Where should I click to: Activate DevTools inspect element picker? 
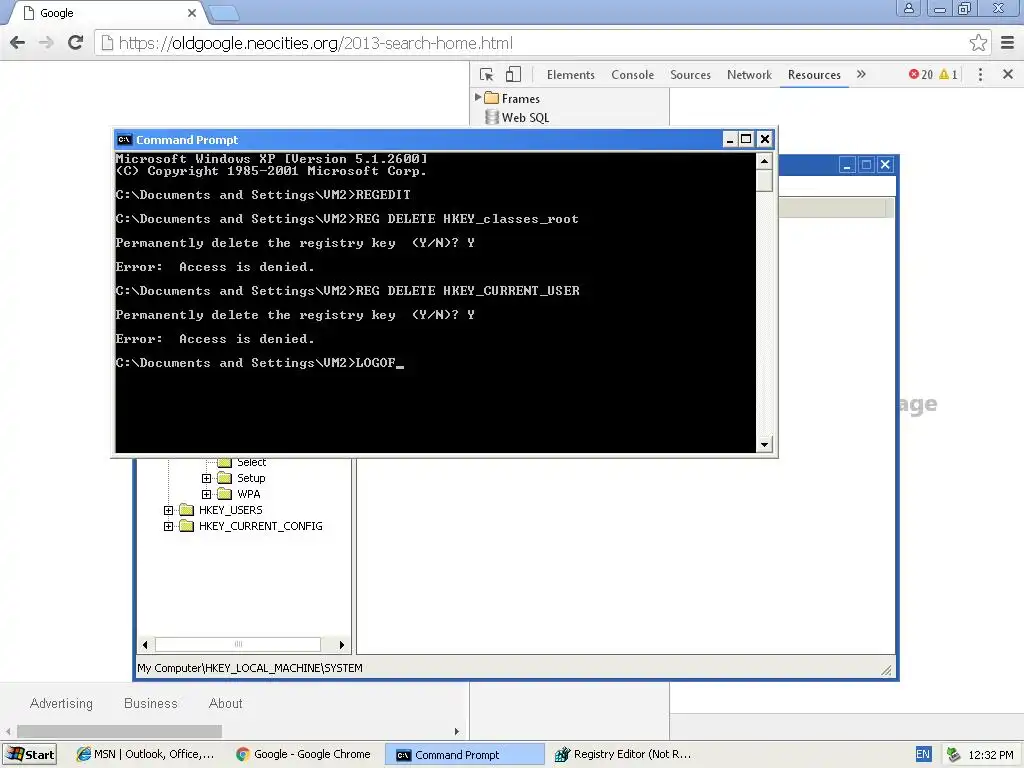(x=487, y=74)
